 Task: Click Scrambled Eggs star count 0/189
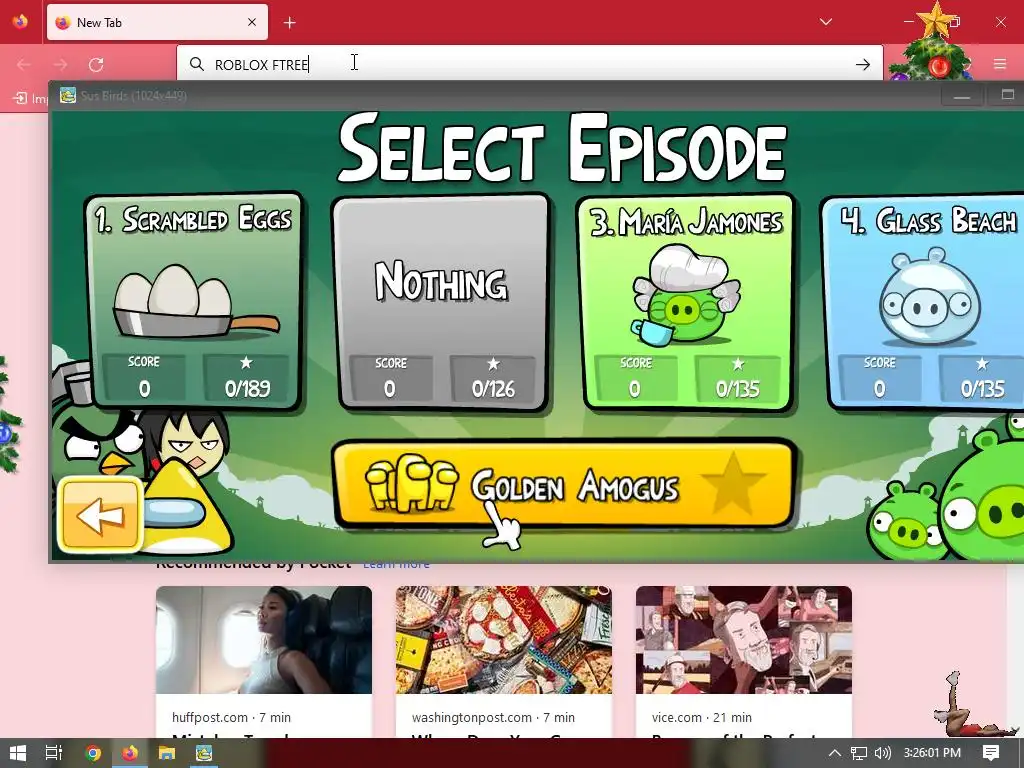(x=247, y=380)
